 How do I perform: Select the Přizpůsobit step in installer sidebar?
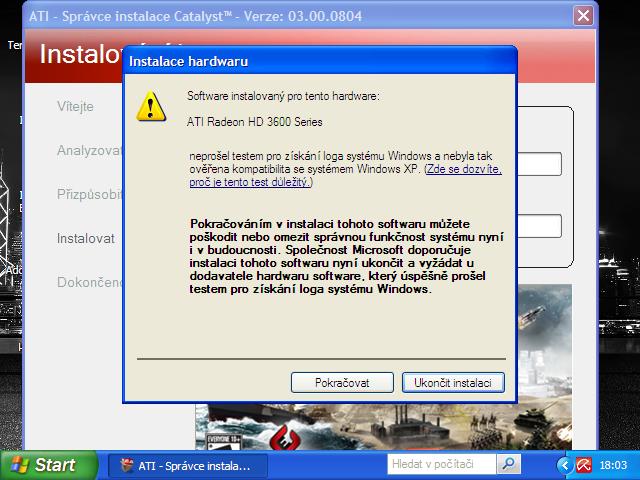pyautogui.click(x=89, y=194)
